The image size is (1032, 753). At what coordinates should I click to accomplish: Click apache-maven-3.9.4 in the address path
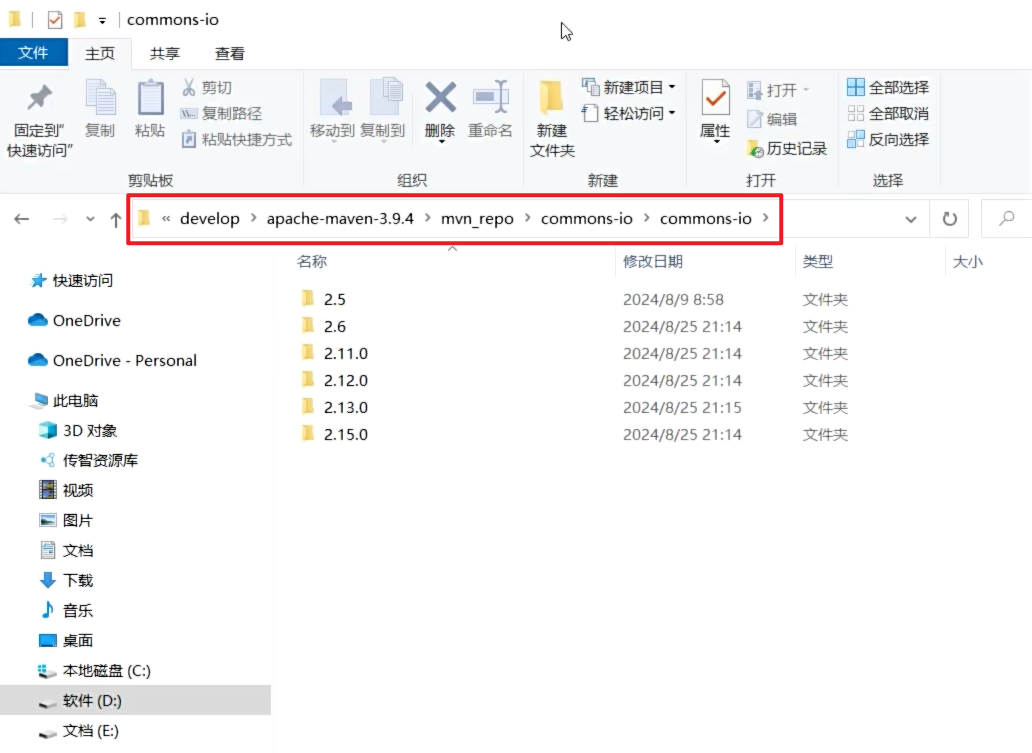click(x=340, y=219)
